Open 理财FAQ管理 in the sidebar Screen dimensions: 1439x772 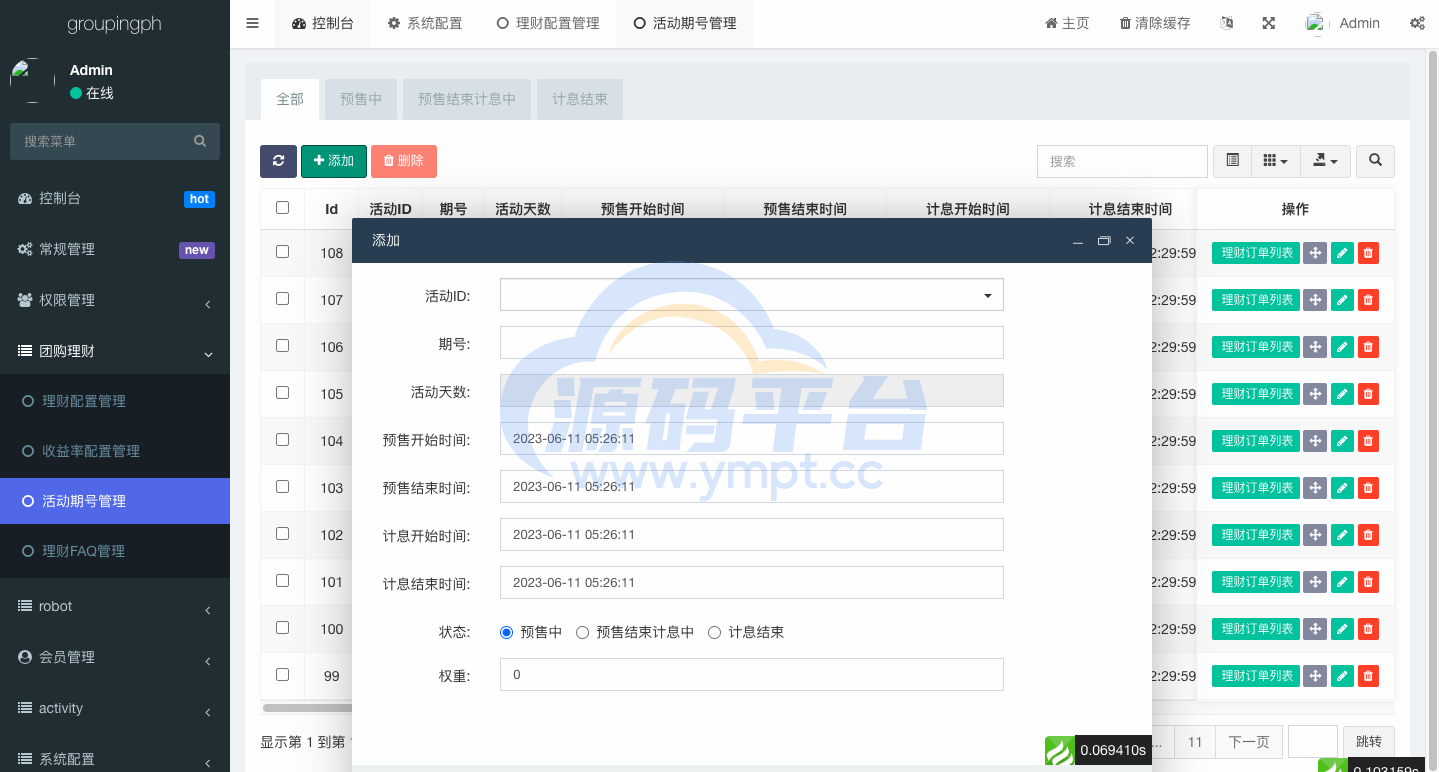pos(115,551)
